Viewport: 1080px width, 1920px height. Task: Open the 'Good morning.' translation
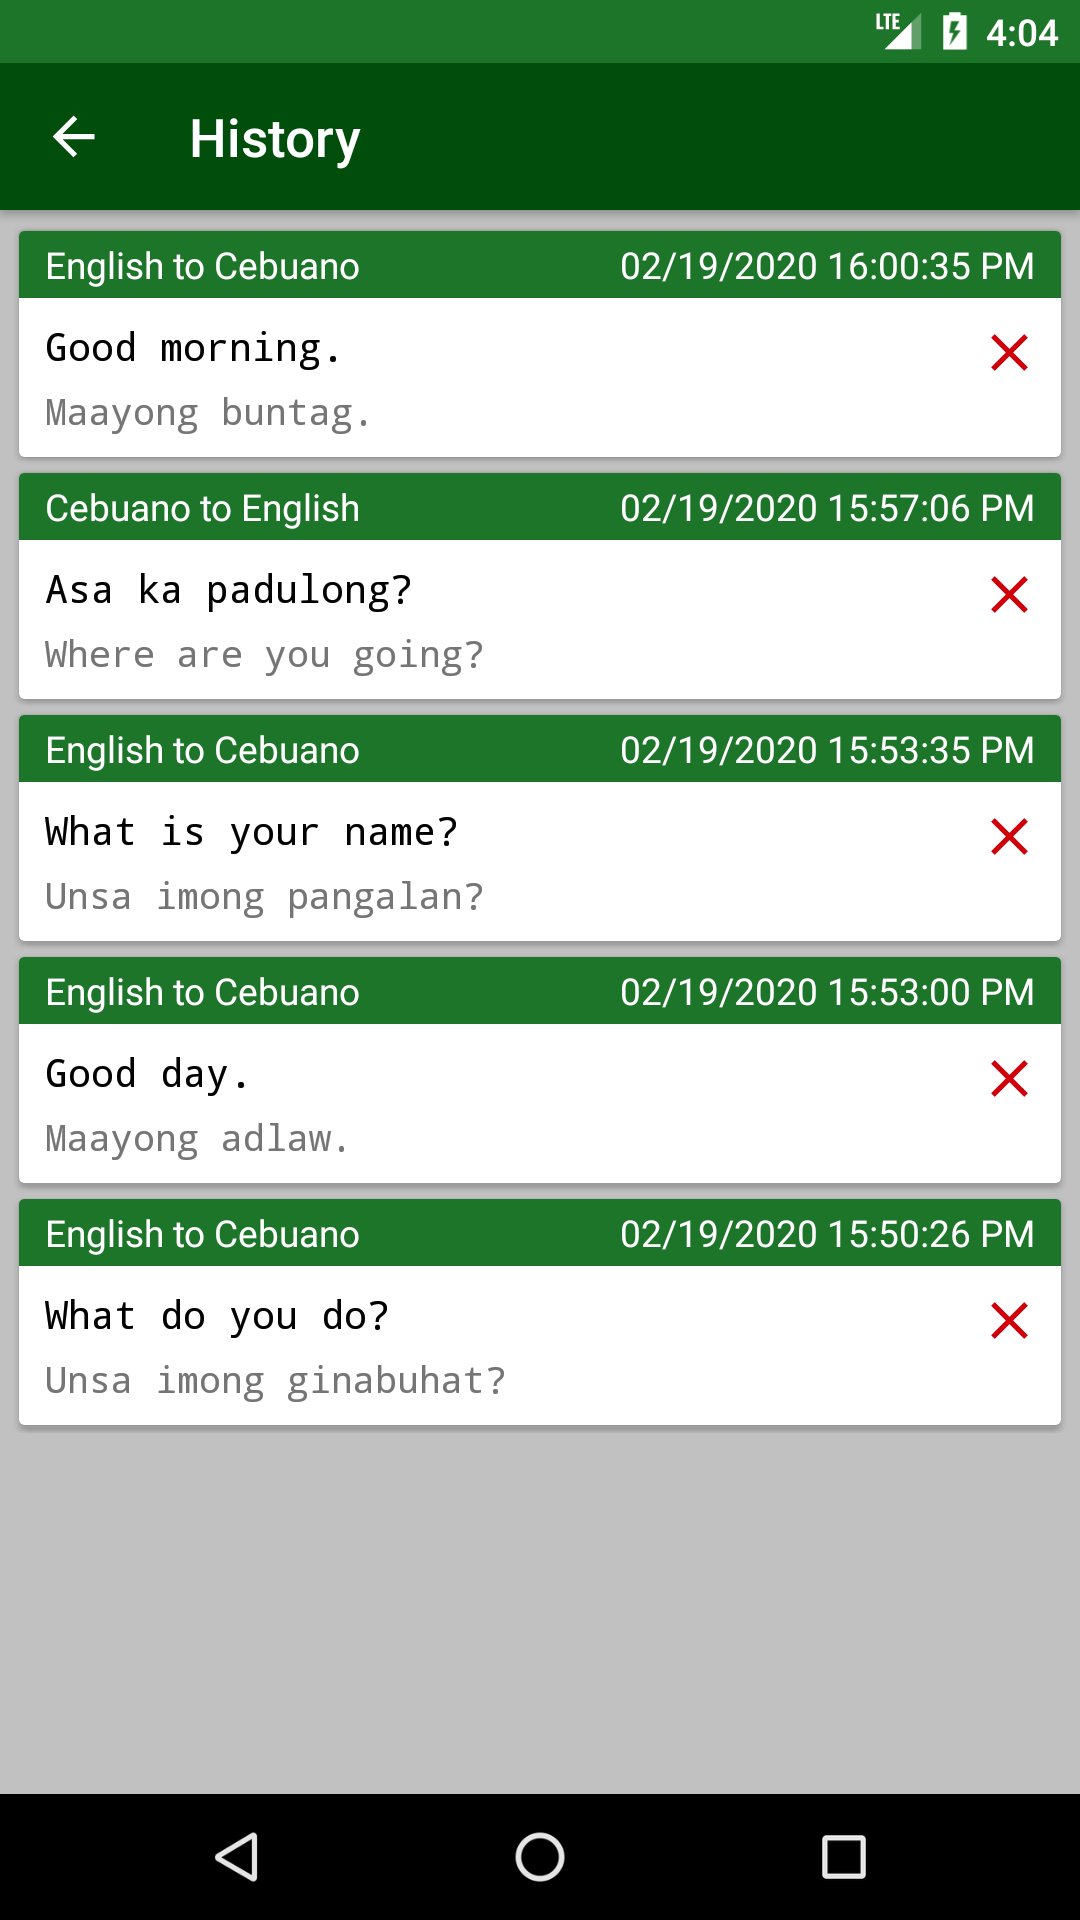(x=193, y=349)
